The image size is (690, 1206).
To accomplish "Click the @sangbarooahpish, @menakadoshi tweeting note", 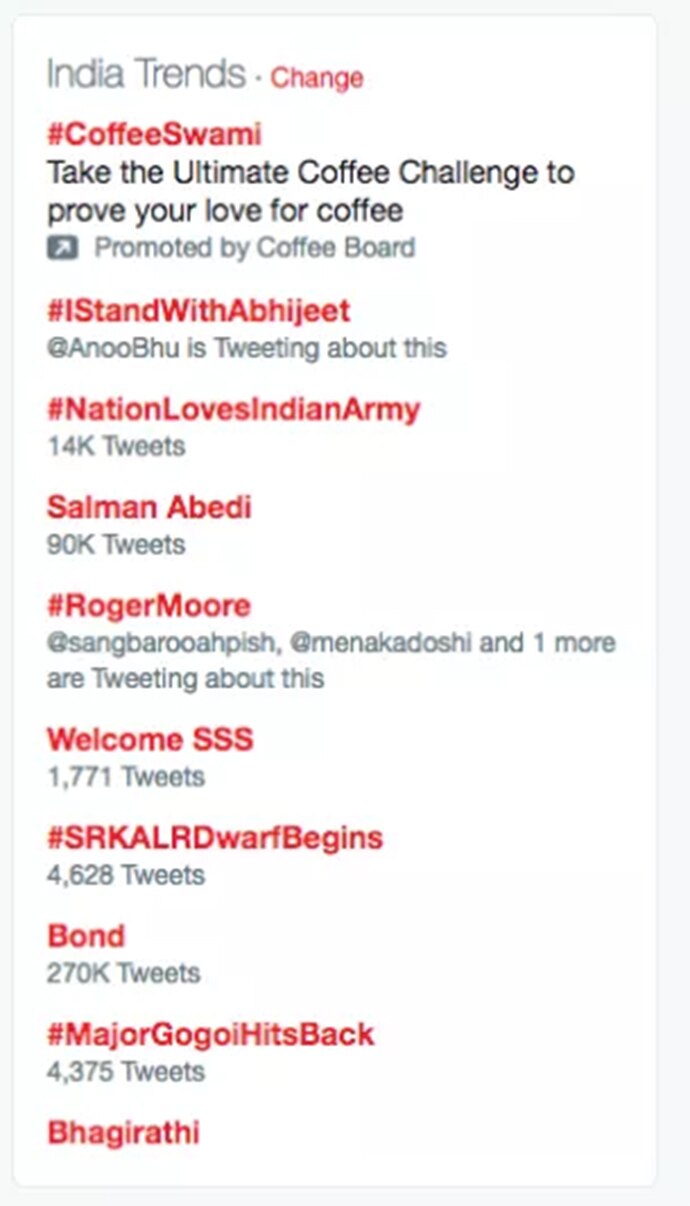I will tap(330, 660).
